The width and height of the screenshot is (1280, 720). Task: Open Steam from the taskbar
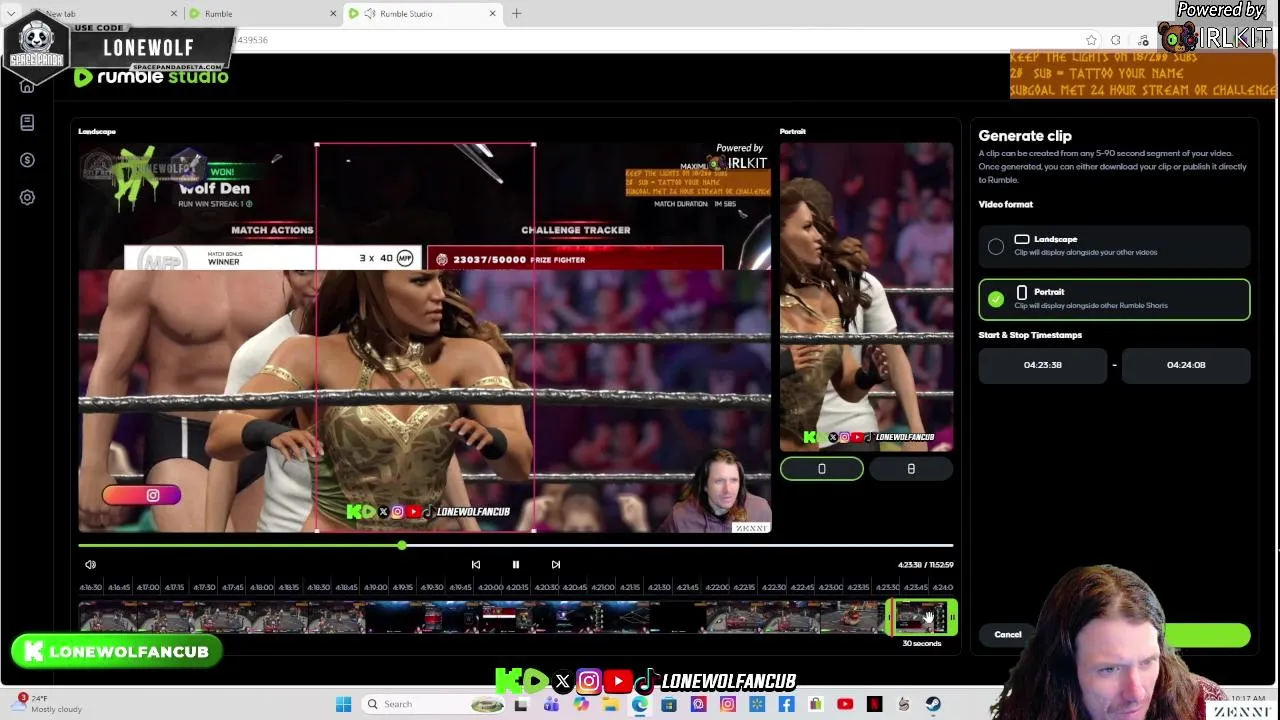933,705
